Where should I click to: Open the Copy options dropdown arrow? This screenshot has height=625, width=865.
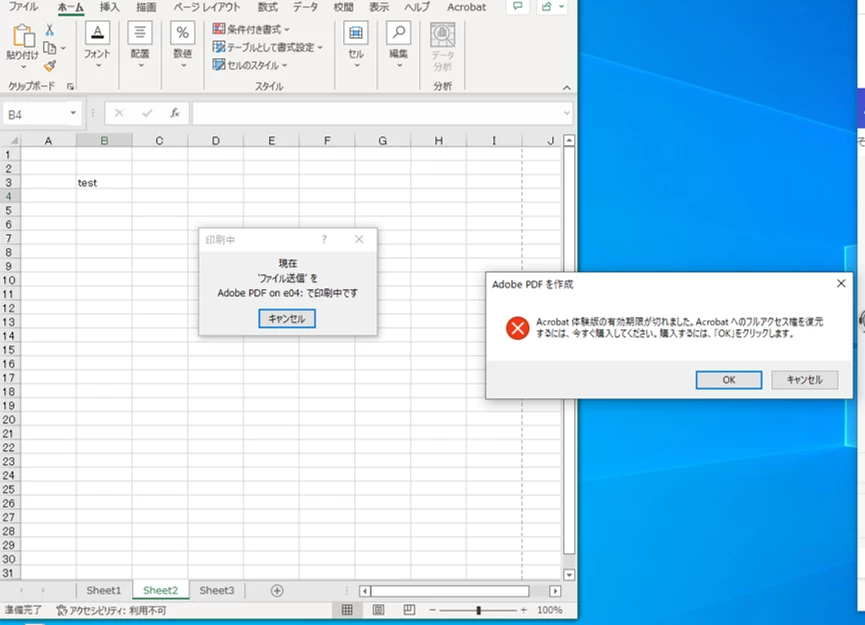point(63,48)
